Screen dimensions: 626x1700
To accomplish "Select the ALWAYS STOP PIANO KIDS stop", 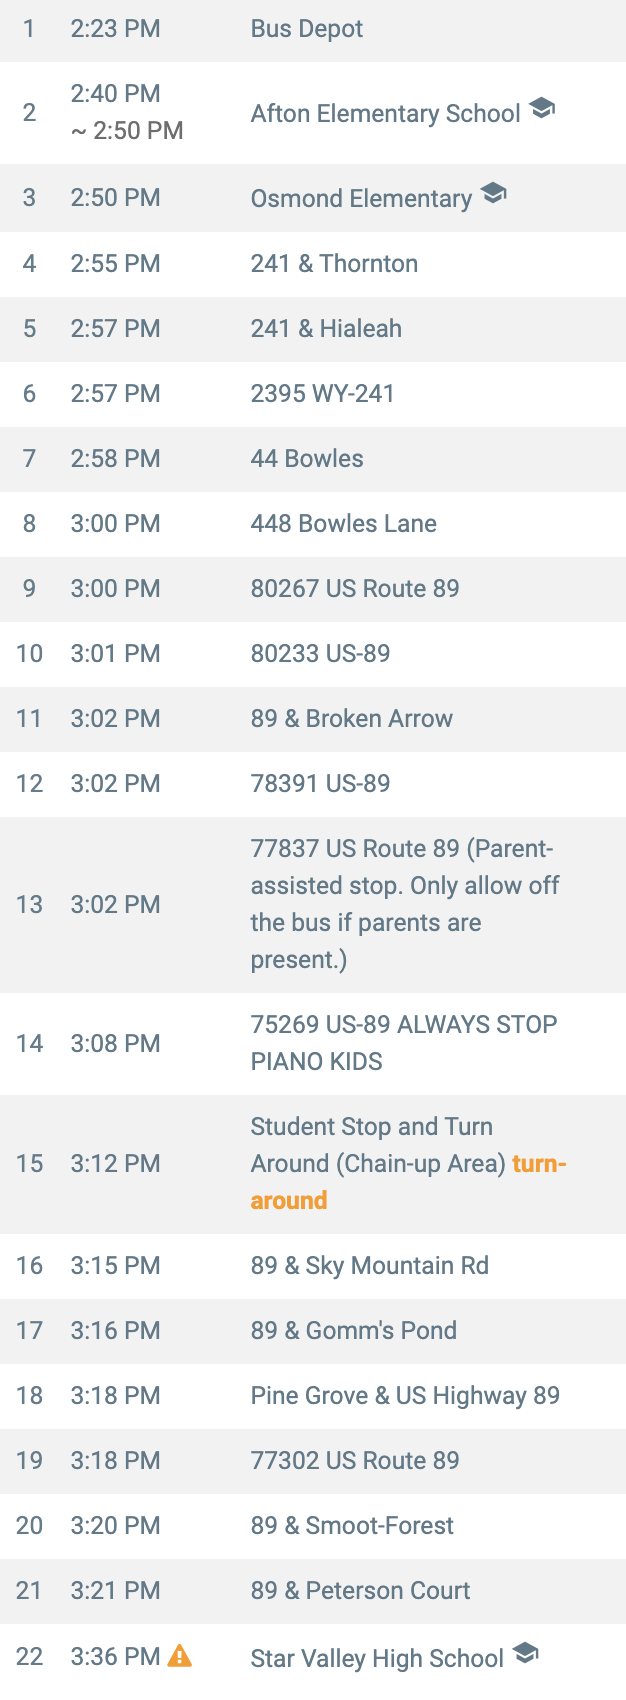I will (x=403, y=1043).
